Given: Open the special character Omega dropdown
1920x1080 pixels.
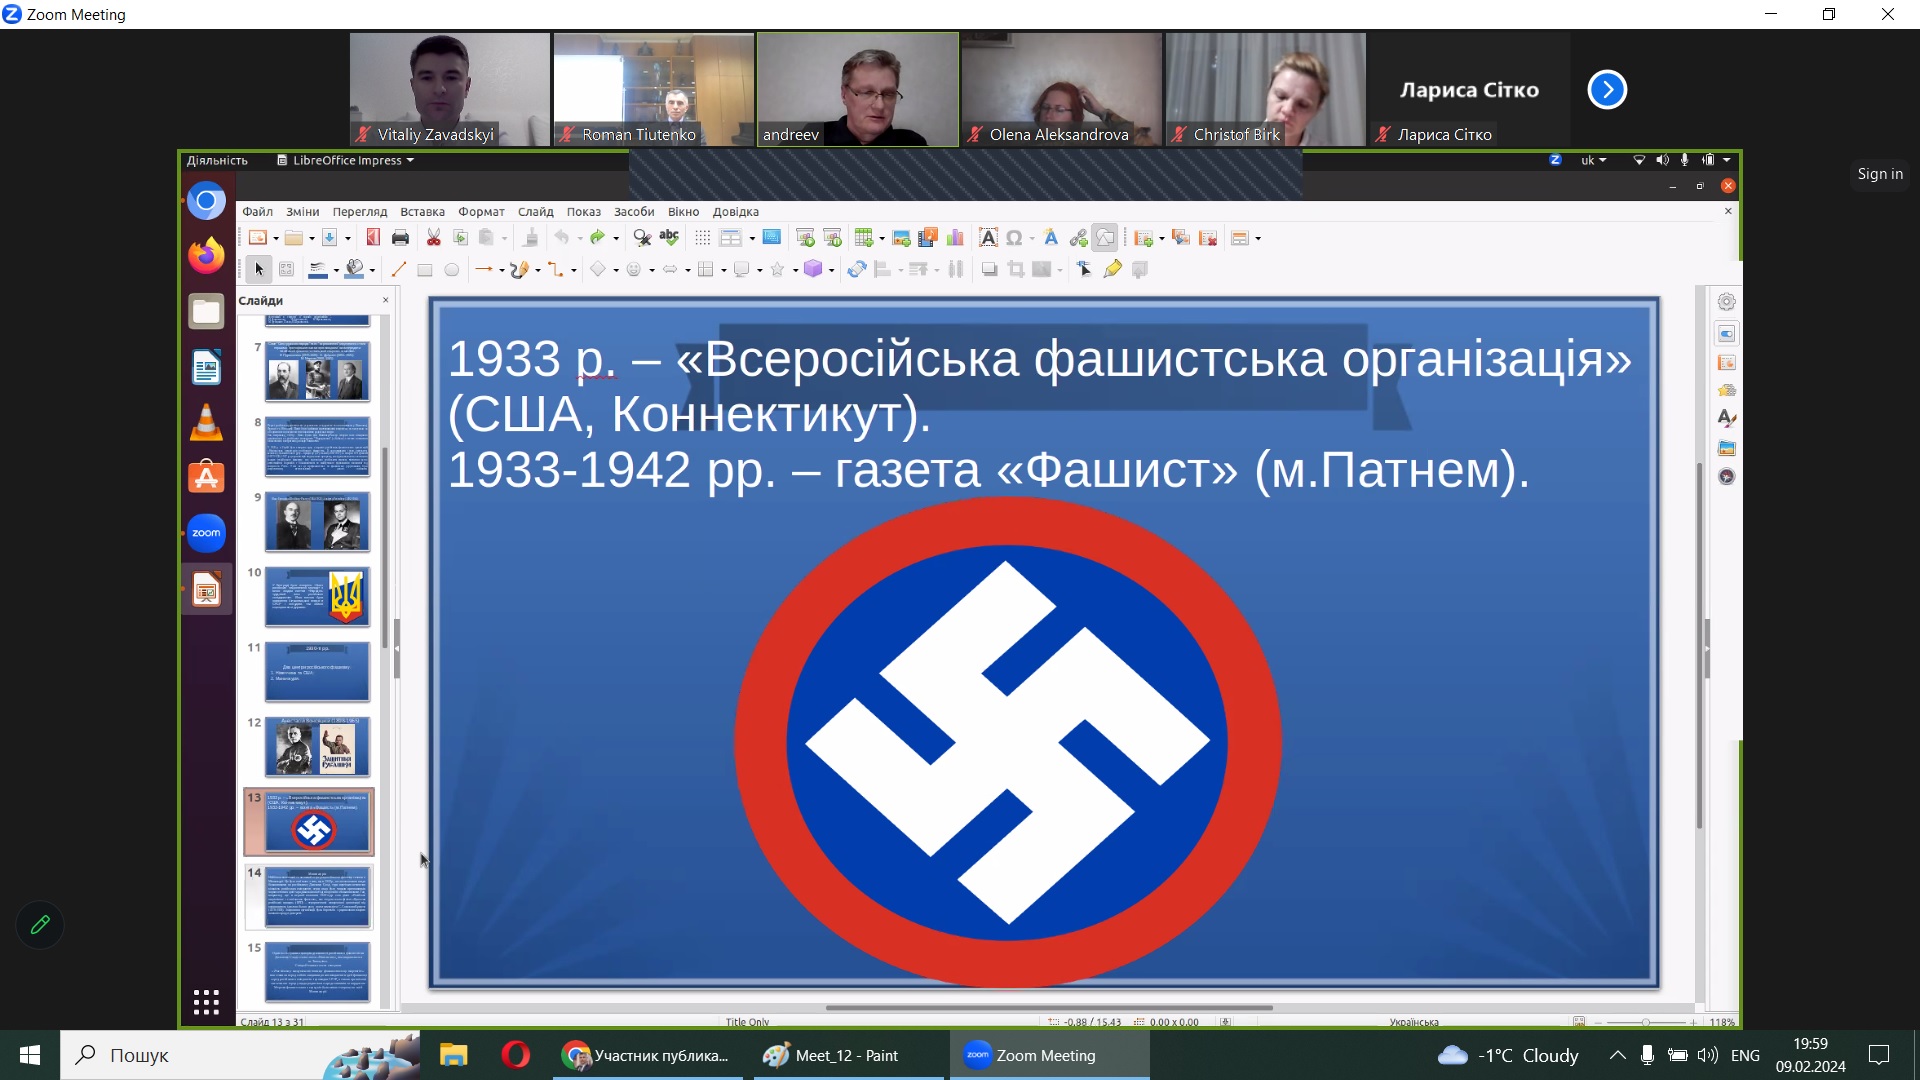Looking at the screenshot, I should (x=1032, y=239).
